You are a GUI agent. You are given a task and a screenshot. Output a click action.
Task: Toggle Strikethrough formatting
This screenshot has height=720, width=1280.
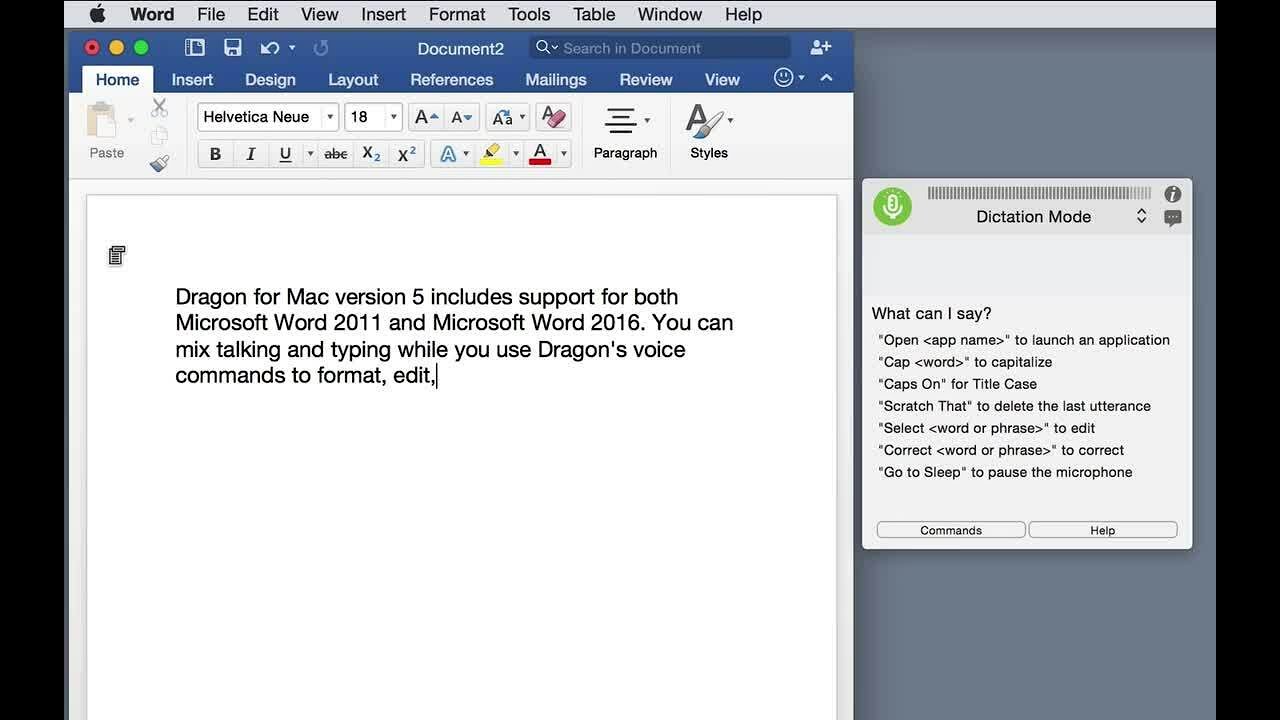337,154
